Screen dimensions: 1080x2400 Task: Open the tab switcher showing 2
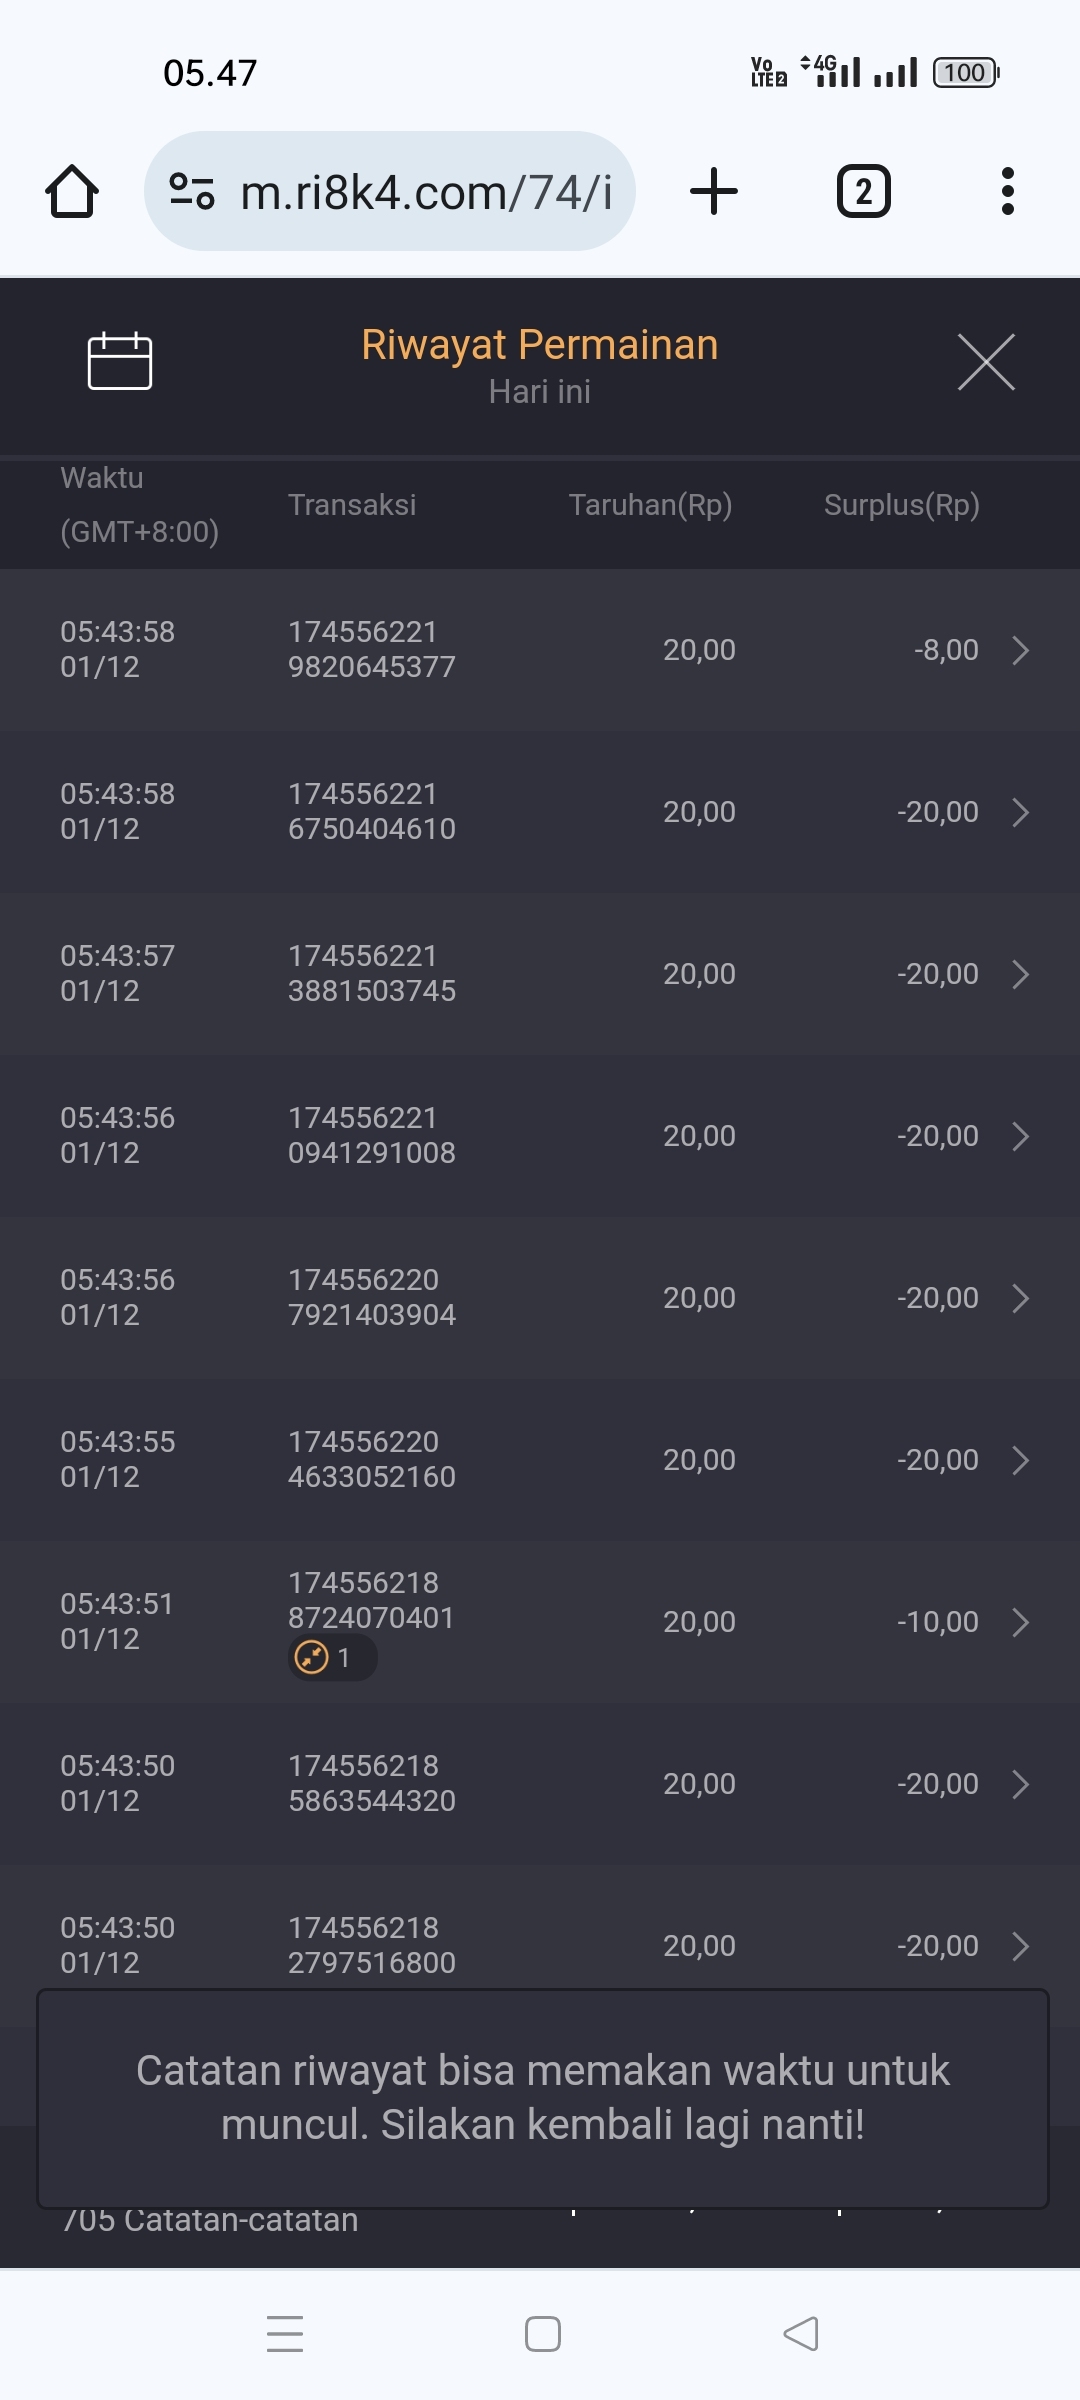(x=863, y=191)
